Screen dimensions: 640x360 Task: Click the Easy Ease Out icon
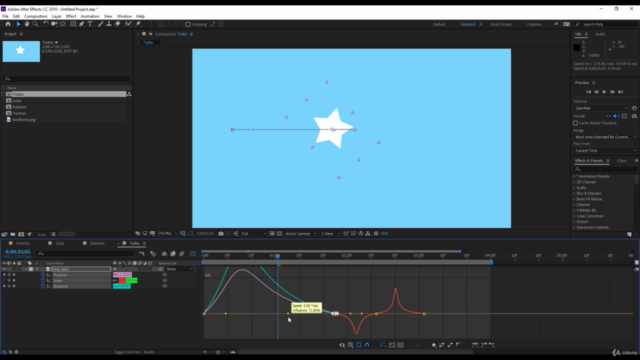(x=492, y=345)
